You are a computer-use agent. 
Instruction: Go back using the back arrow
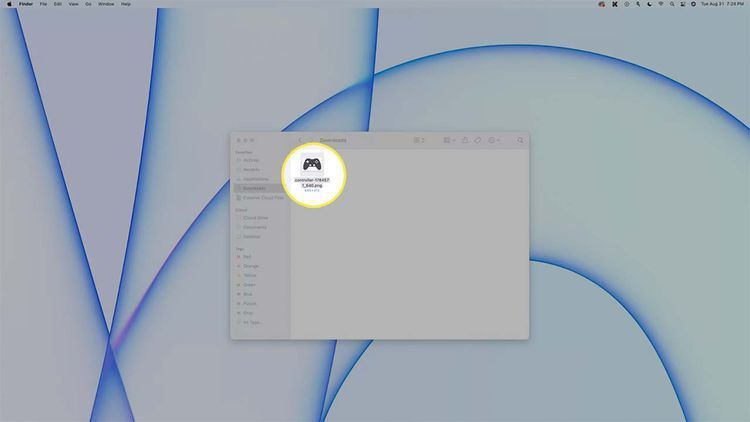pos(300,141)
